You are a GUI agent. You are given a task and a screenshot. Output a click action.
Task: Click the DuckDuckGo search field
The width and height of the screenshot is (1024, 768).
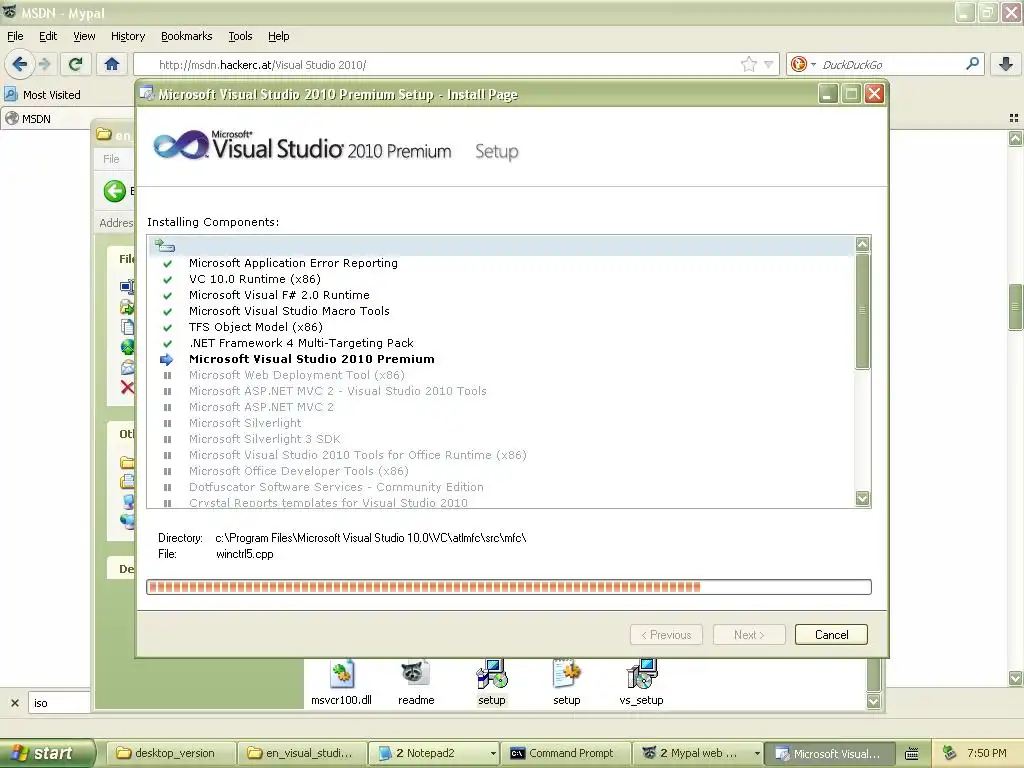pos(888,65)
